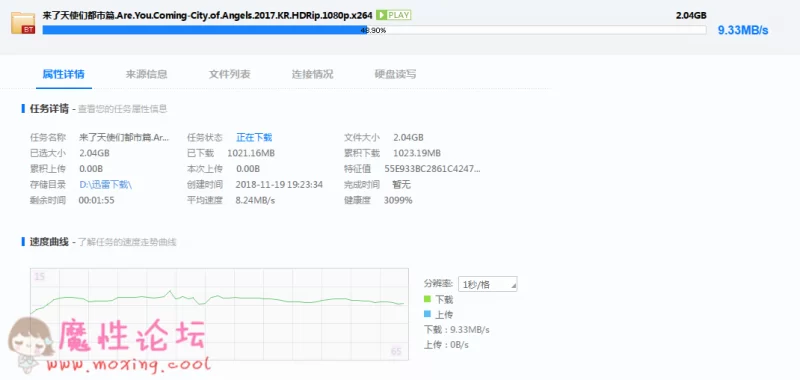The width and height of the screenshot is (800, 380).
Task: Click the 任务详情 section heading
Action: (49, 109)
